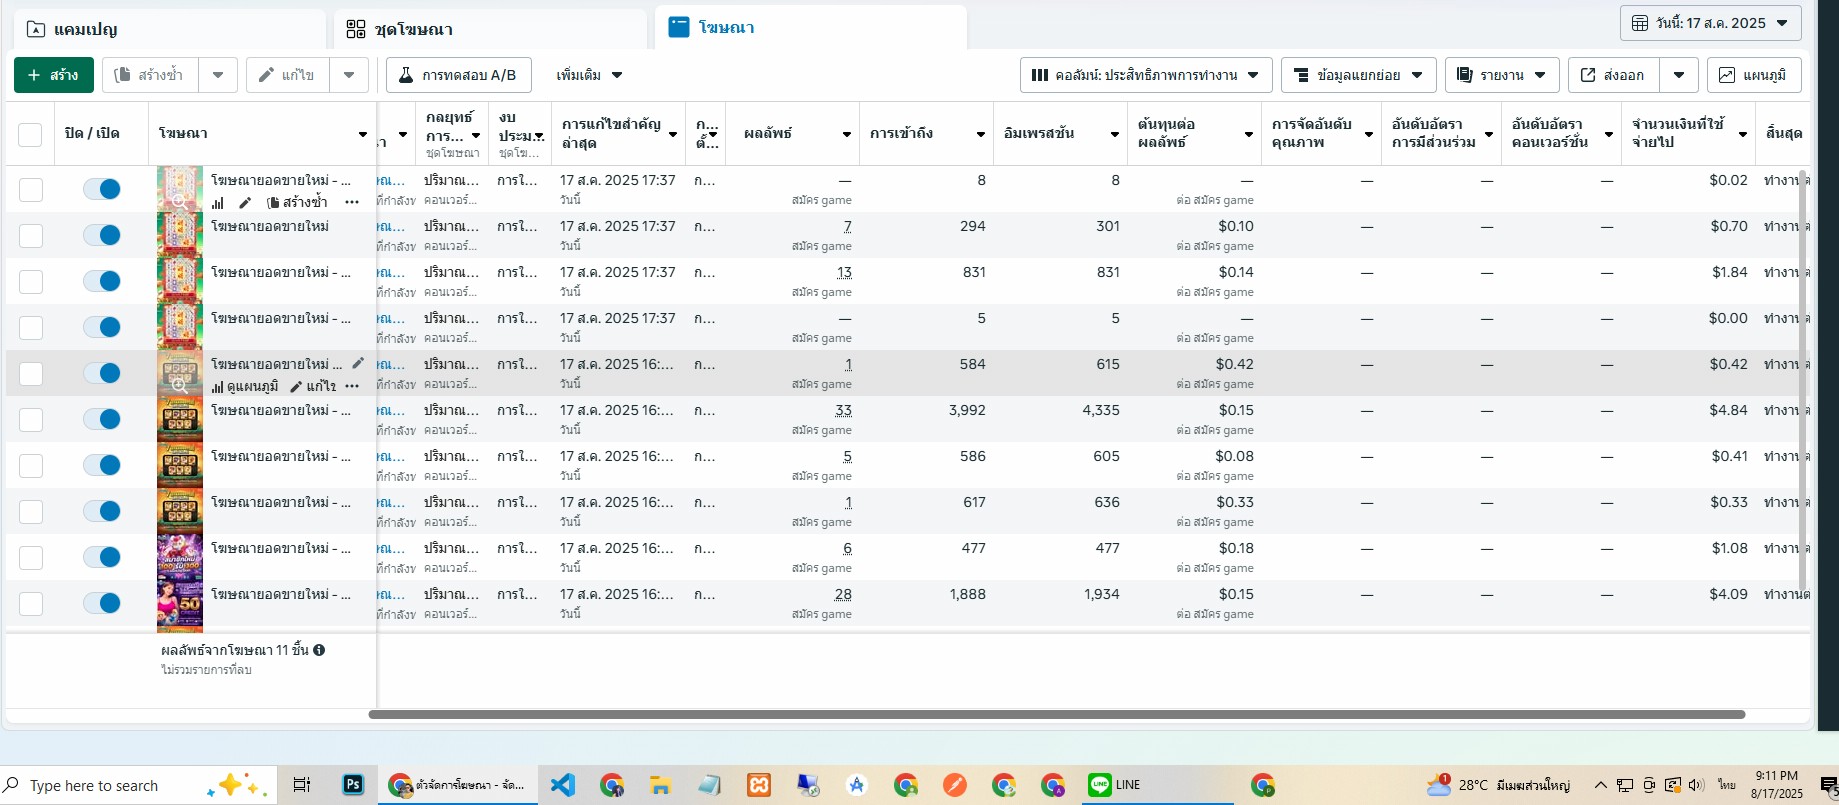
Task: Click the rename pencil beside the highlighted ad name
Action: (x=358, y=363)
